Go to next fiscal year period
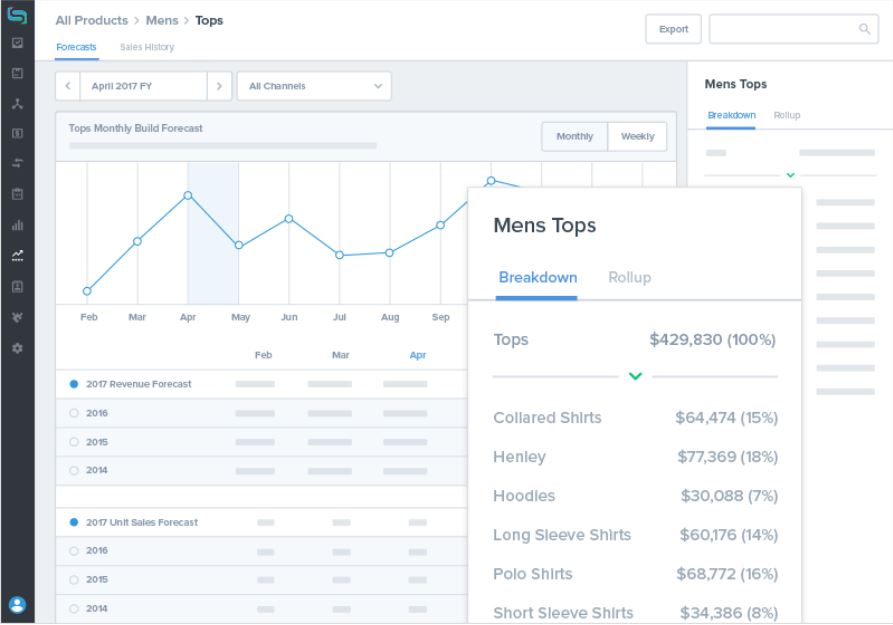 219,86
